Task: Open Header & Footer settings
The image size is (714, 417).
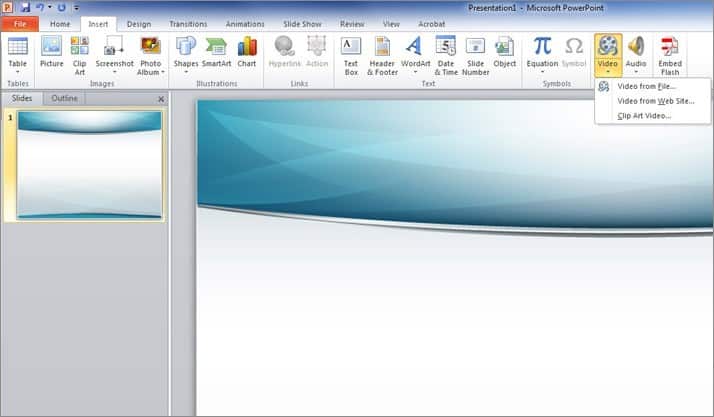Action: (x=382, y=51)
